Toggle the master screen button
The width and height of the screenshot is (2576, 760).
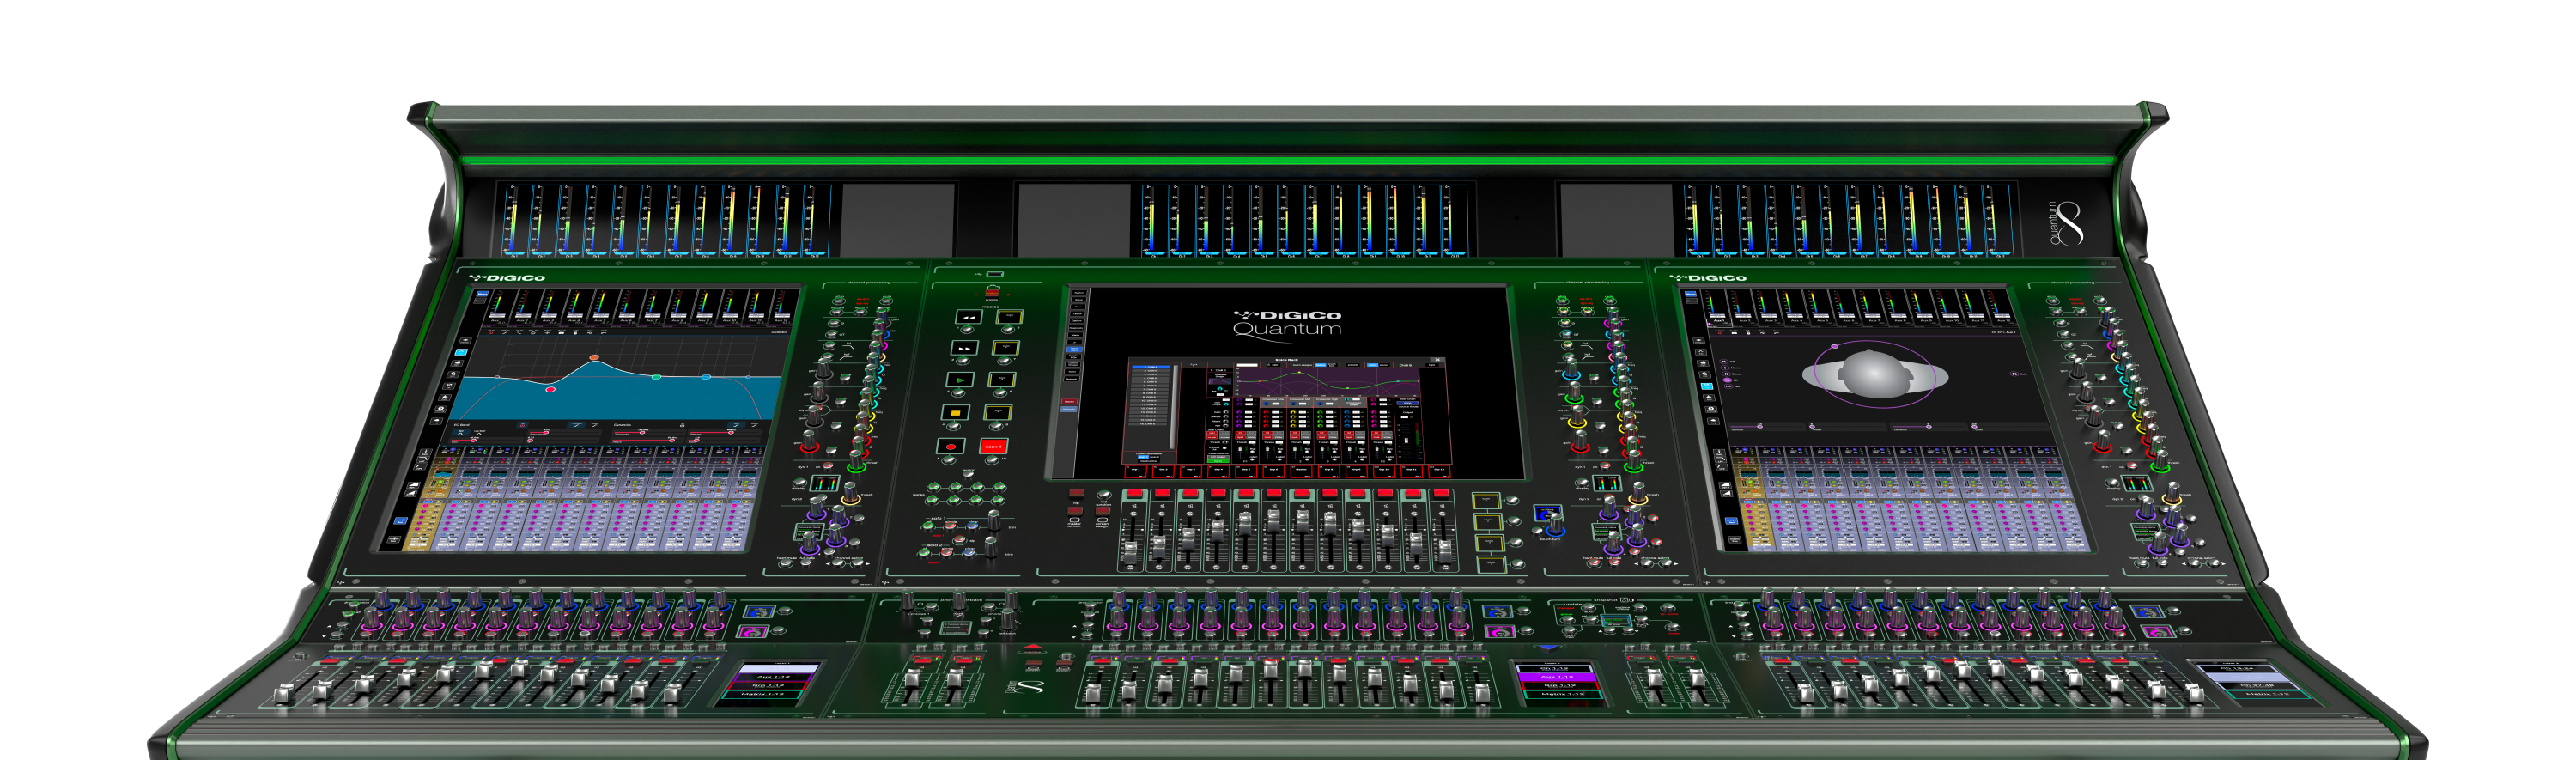[1076, 511]
